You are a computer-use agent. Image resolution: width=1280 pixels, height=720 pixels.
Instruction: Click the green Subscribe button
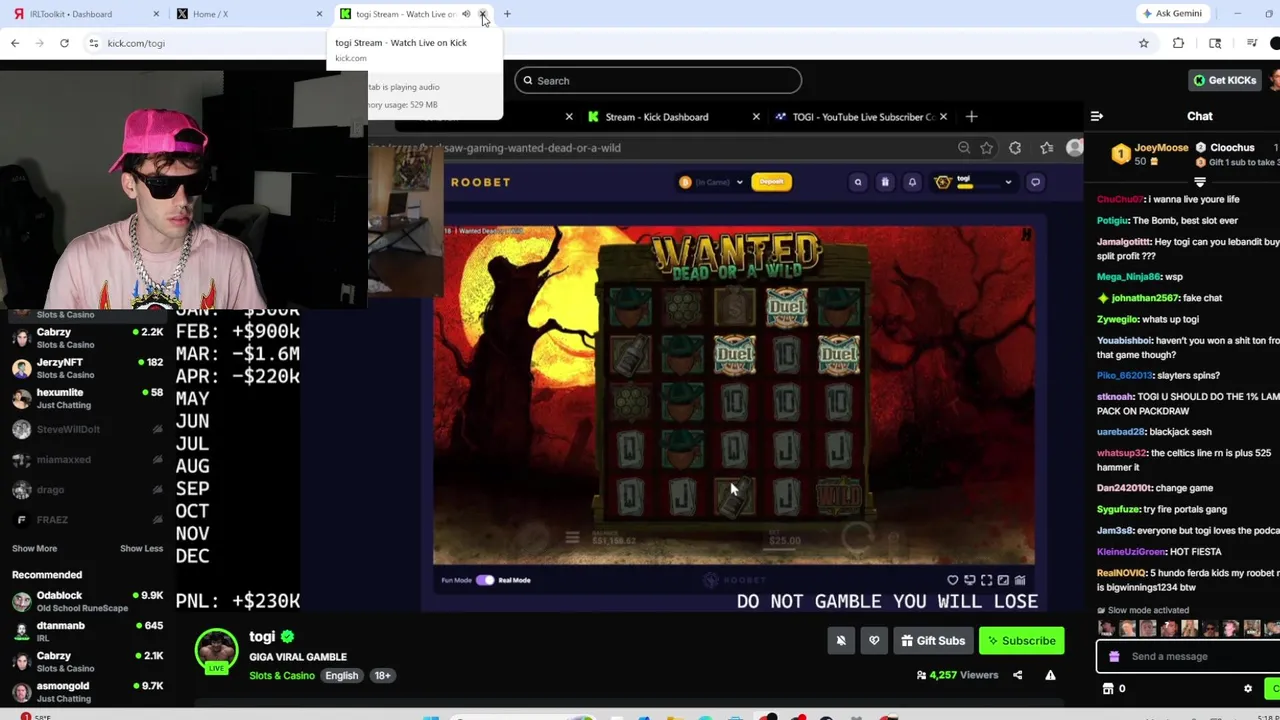click(x=1022, y=641)
